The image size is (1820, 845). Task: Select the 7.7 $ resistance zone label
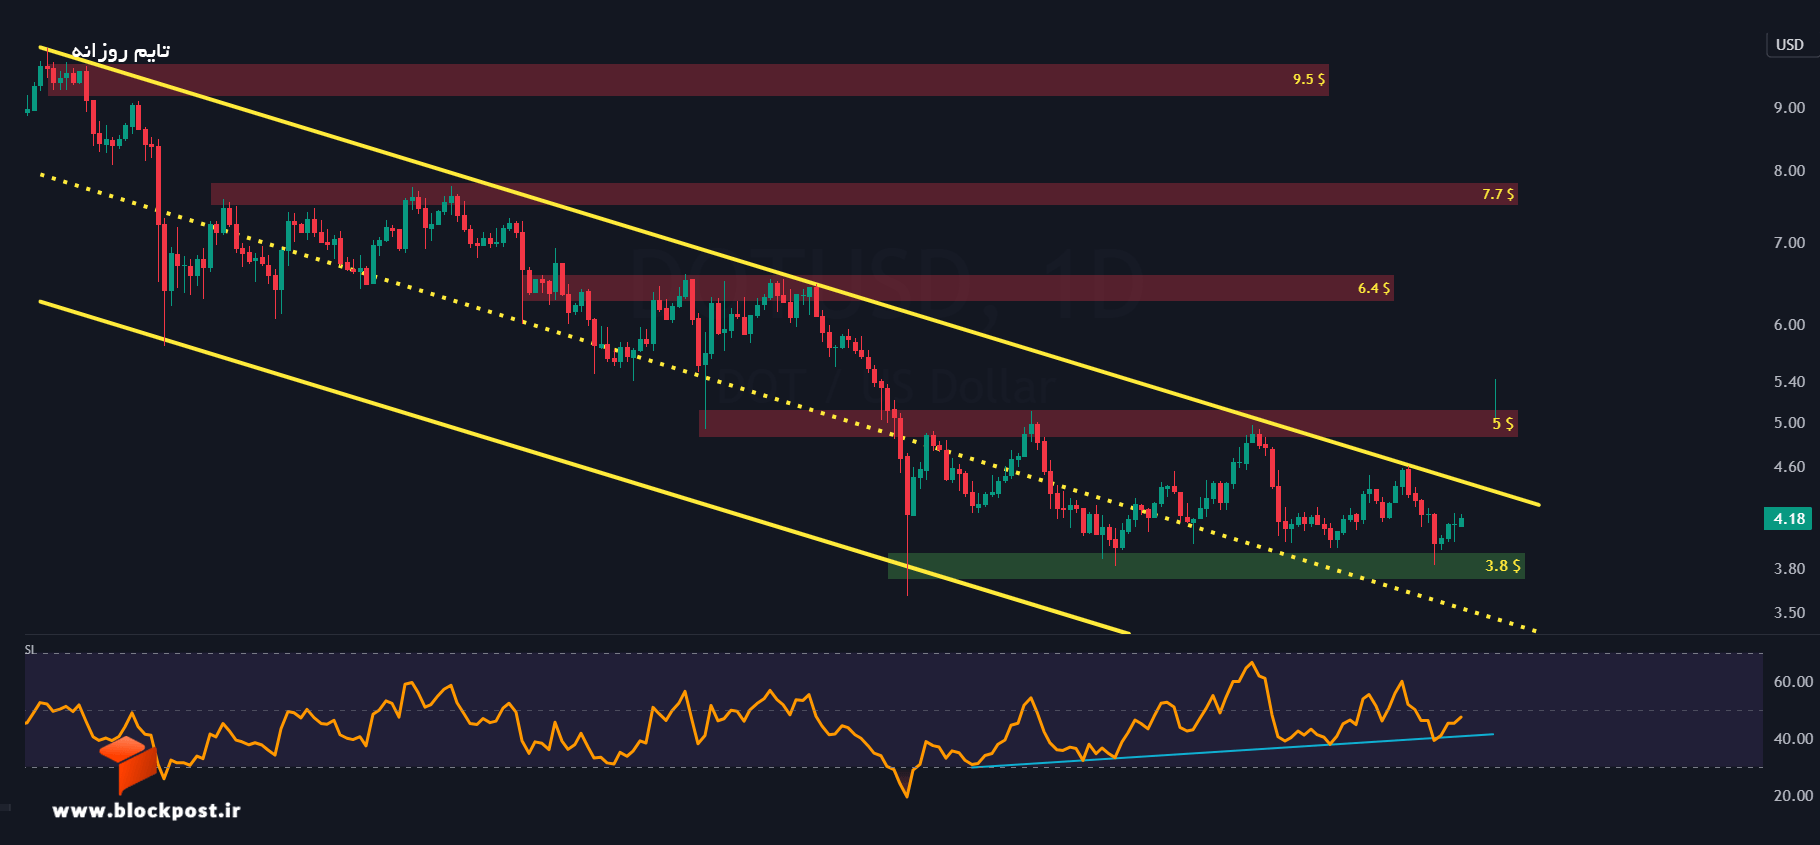(x=1498, y=194)
